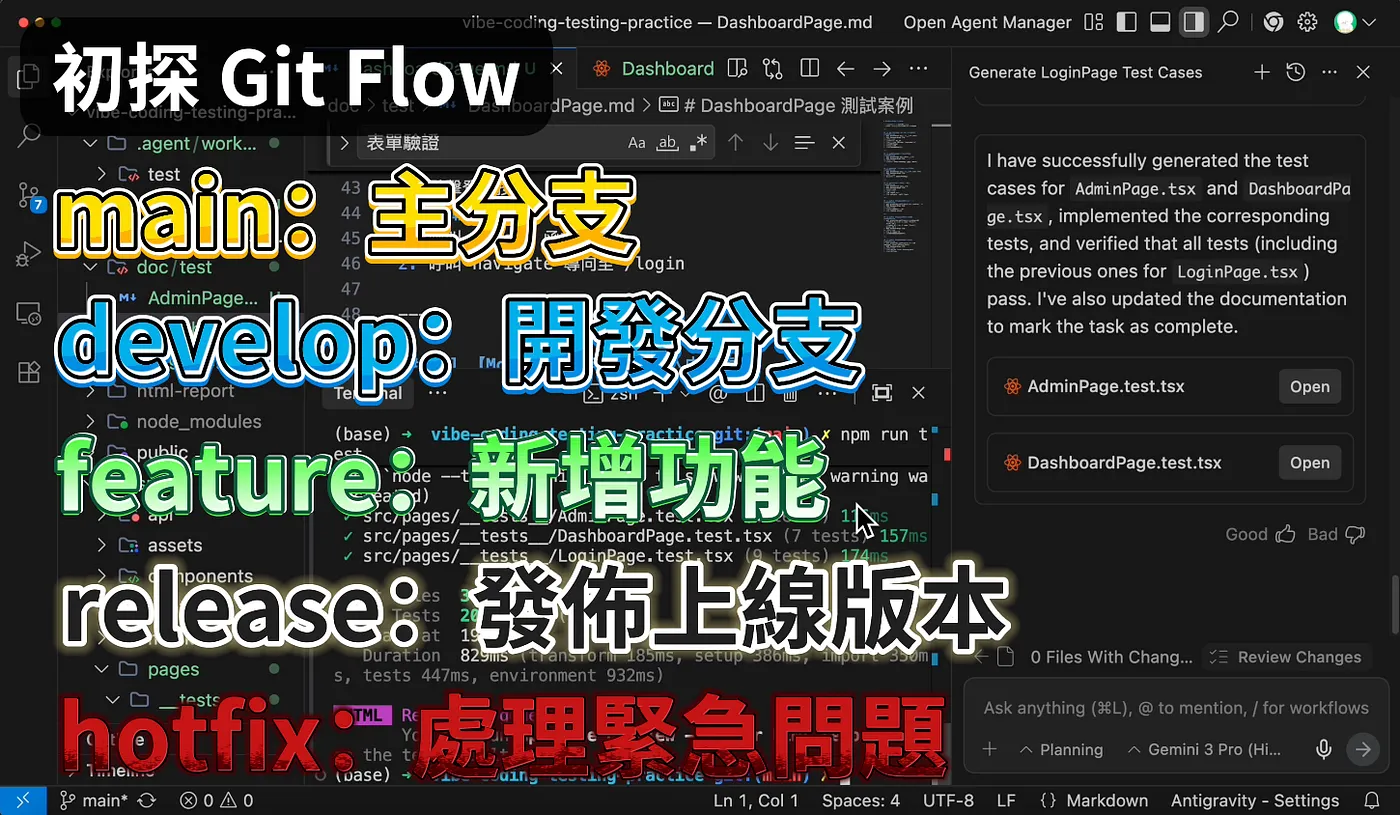Click the main* branch in status bar
The width and height of the screenshot is (1400, 815).
[93, 800]
